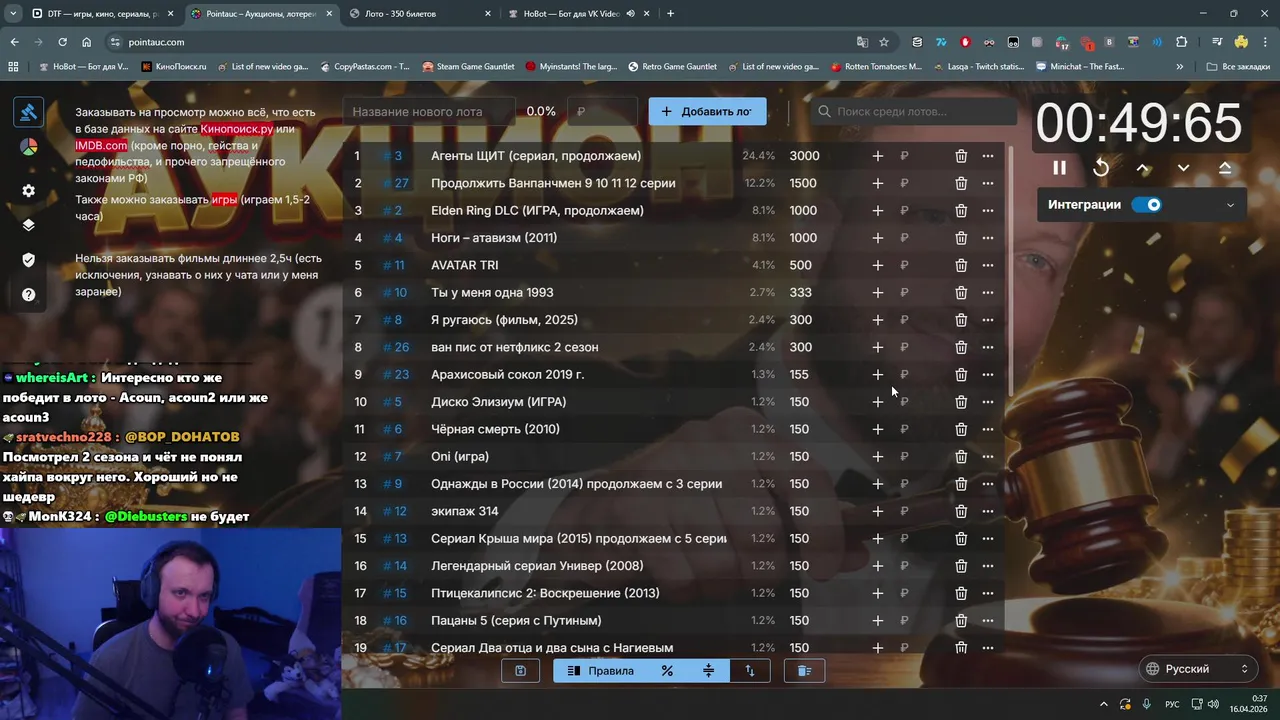The height and width of the screenshot is (720, 1280).
Task: Reload the pointauc.com page
Action: 62,42
